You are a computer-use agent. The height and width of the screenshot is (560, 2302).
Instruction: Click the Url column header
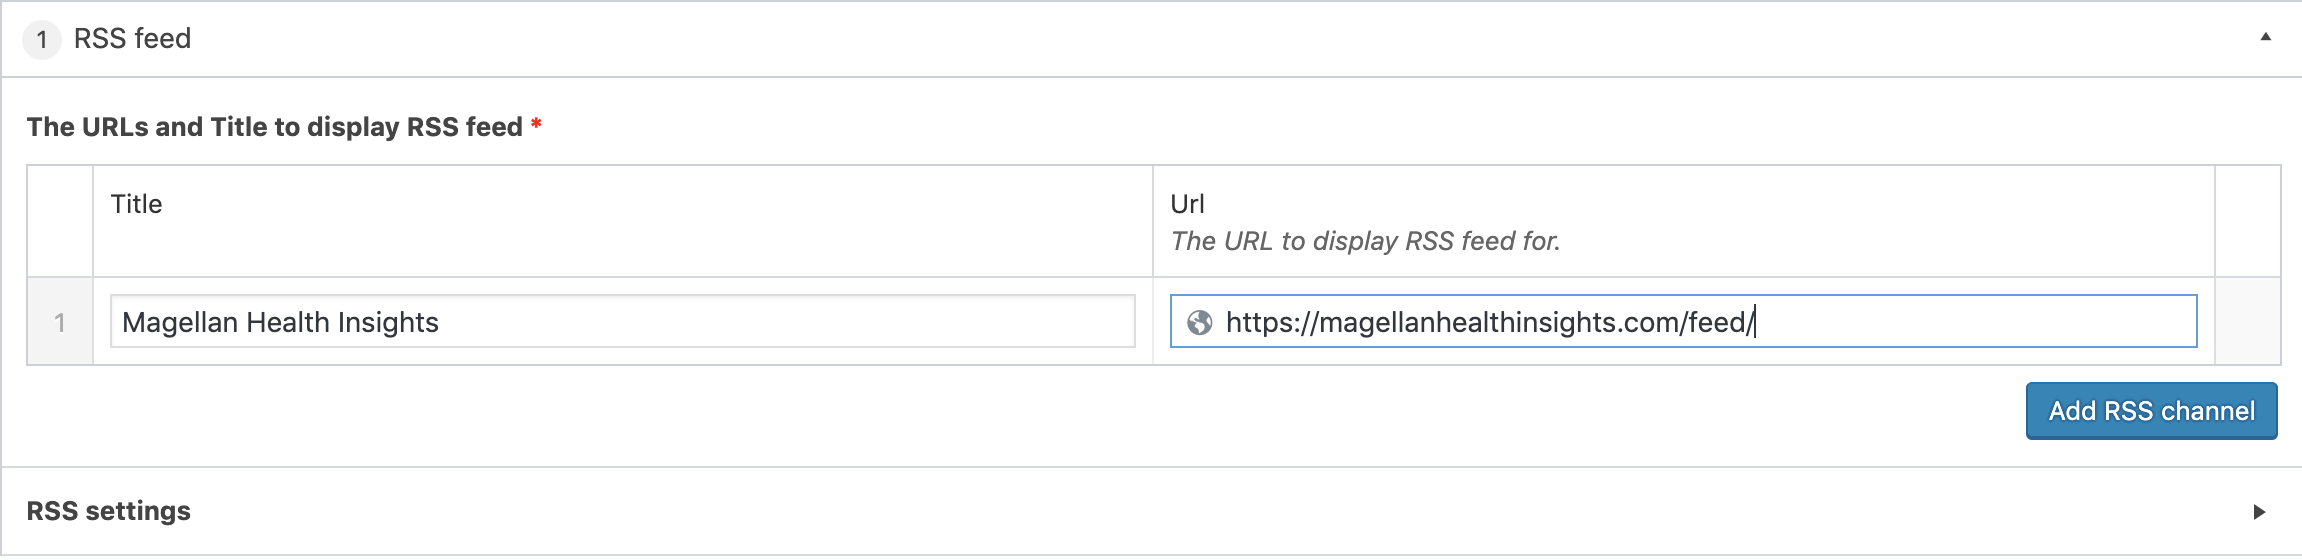pos(1187,204)
